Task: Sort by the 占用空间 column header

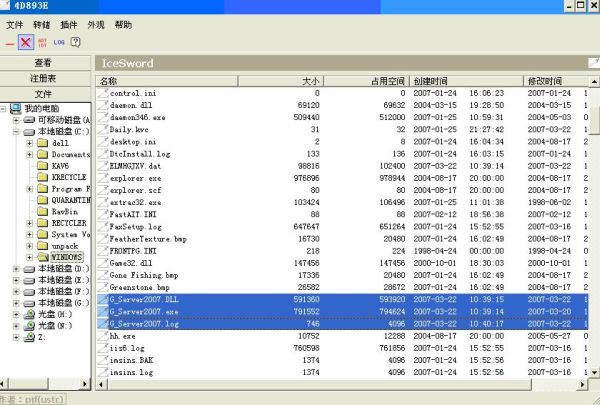Action: click(x=367, y=81)
